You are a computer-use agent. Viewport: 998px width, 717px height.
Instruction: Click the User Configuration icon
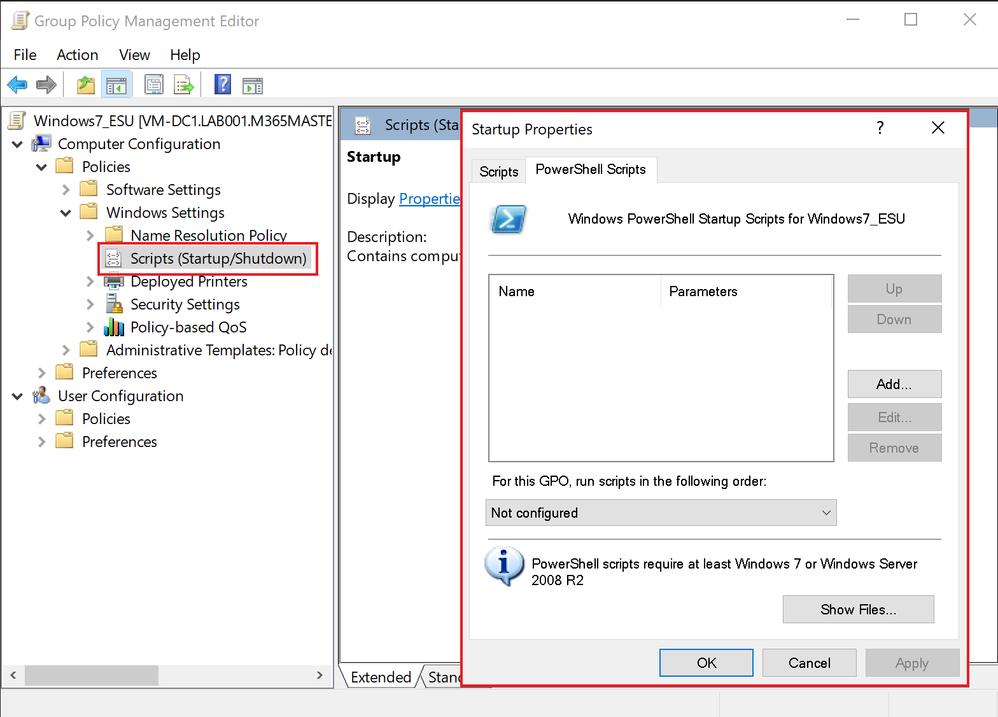click(41, 396)
